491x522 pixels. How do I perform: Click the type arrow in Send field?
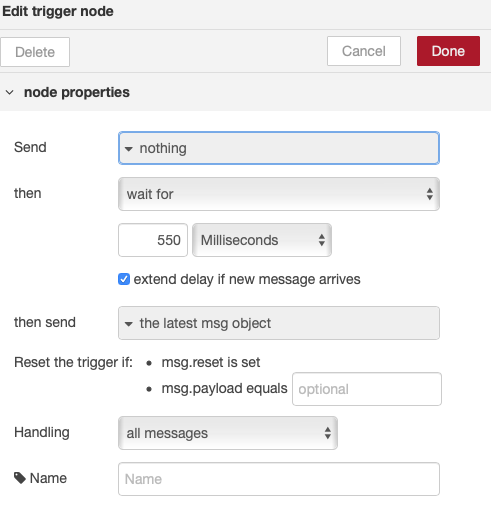click(129, 149)
